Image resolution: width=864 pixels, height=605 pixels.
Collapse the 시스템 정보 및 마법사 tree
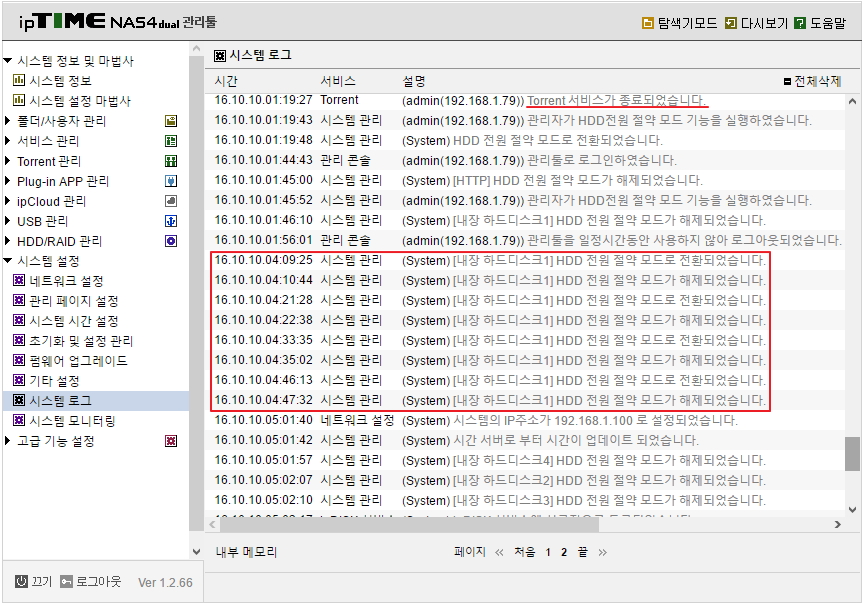(8, 61)
